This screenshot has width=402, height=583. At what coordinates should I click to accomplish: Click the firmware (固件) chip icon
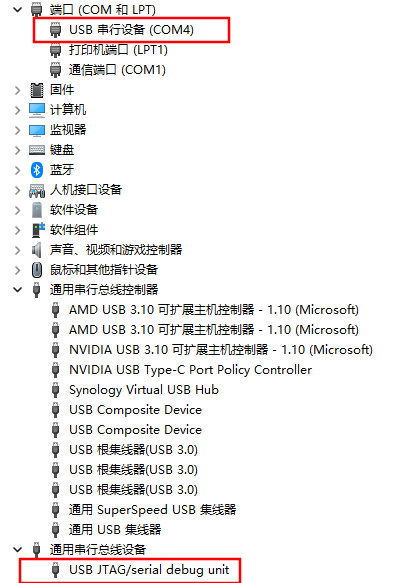pos(36,90)
